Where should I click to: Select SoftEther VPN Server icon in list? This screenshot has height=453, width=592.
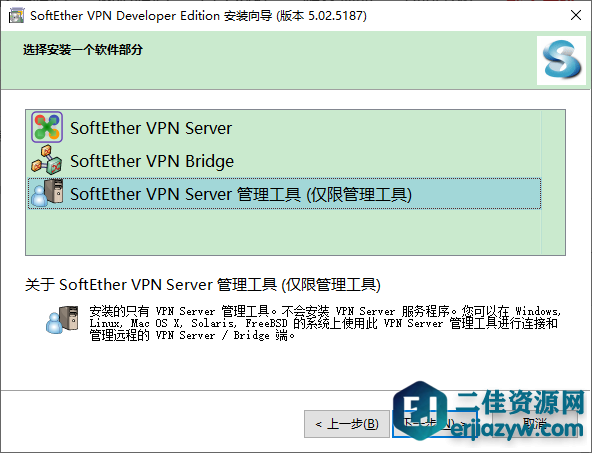(47, 127)
